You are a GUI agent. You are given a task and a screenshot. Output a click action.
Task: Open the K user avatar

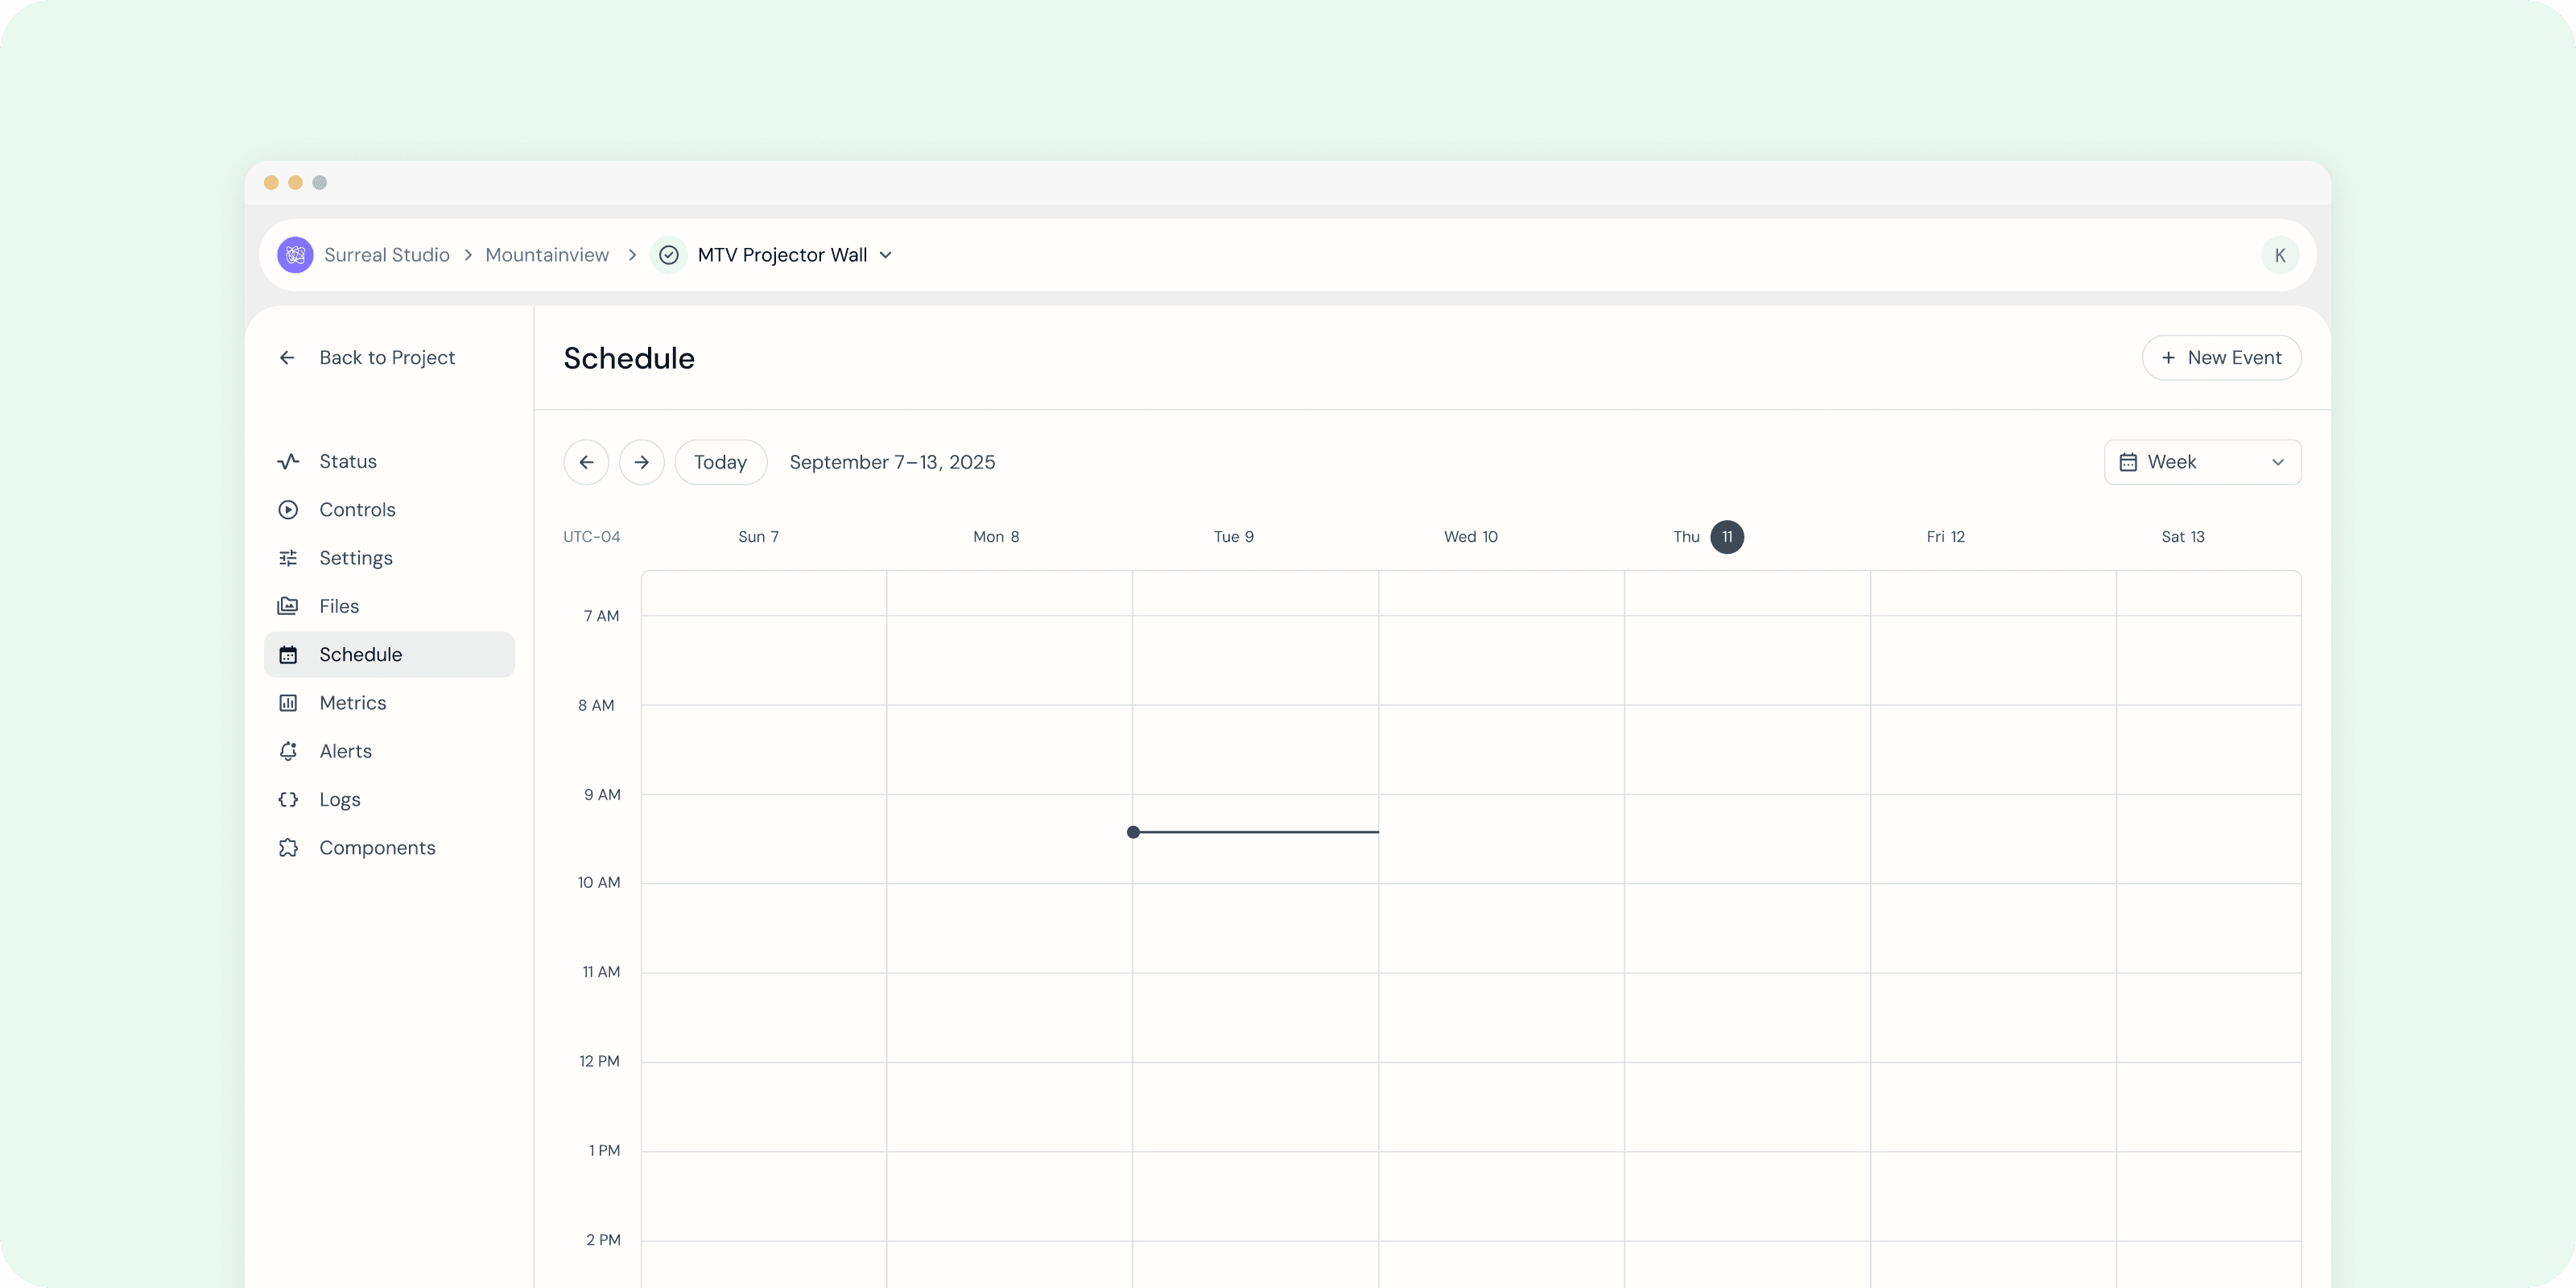click(x=2279, y=255)
